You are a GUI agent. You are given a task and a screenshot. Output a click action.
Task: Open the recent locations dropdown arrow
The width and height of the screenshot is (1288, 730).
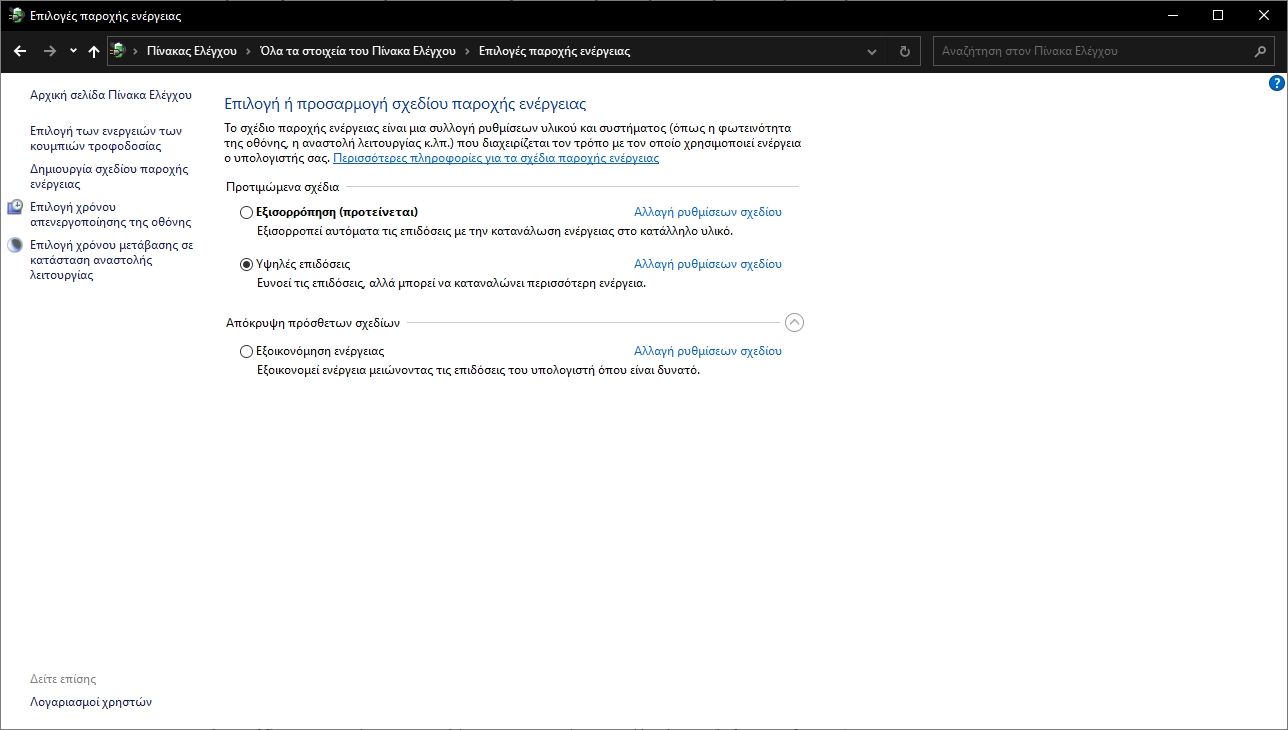click(x=73, y=51)
